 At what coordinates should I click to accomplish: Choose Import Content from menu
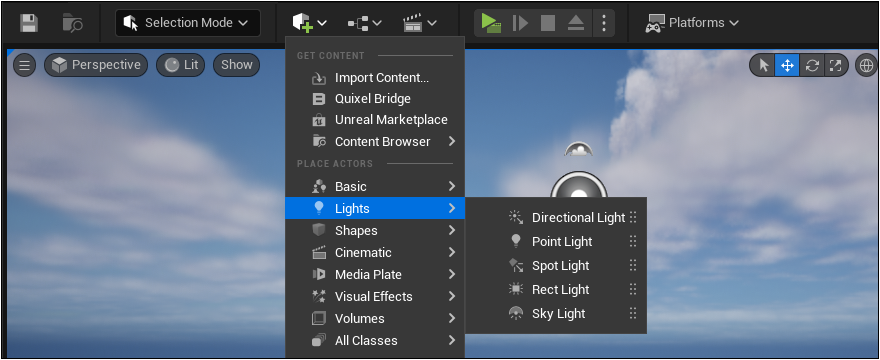[x=375, y=78]
